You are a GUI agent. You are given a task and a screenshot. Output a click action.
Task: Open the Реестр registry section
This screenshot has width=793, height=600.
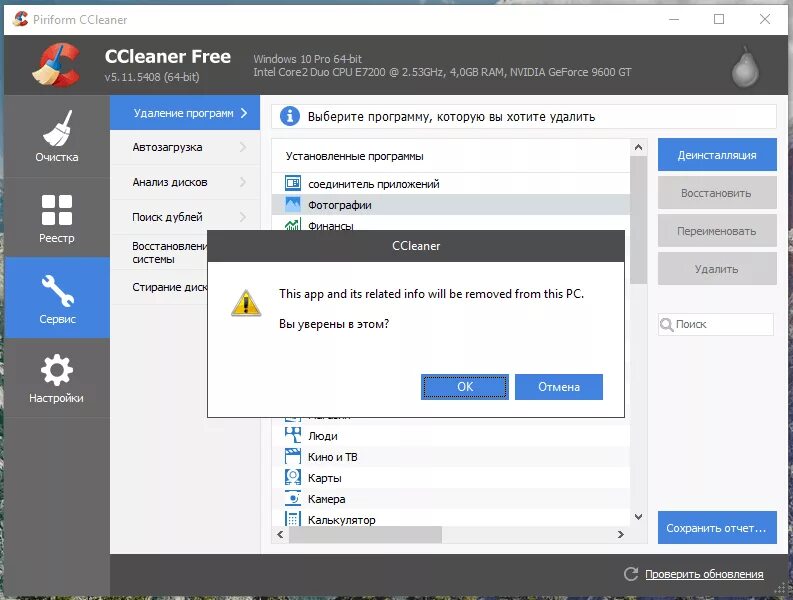click(57, 218)
